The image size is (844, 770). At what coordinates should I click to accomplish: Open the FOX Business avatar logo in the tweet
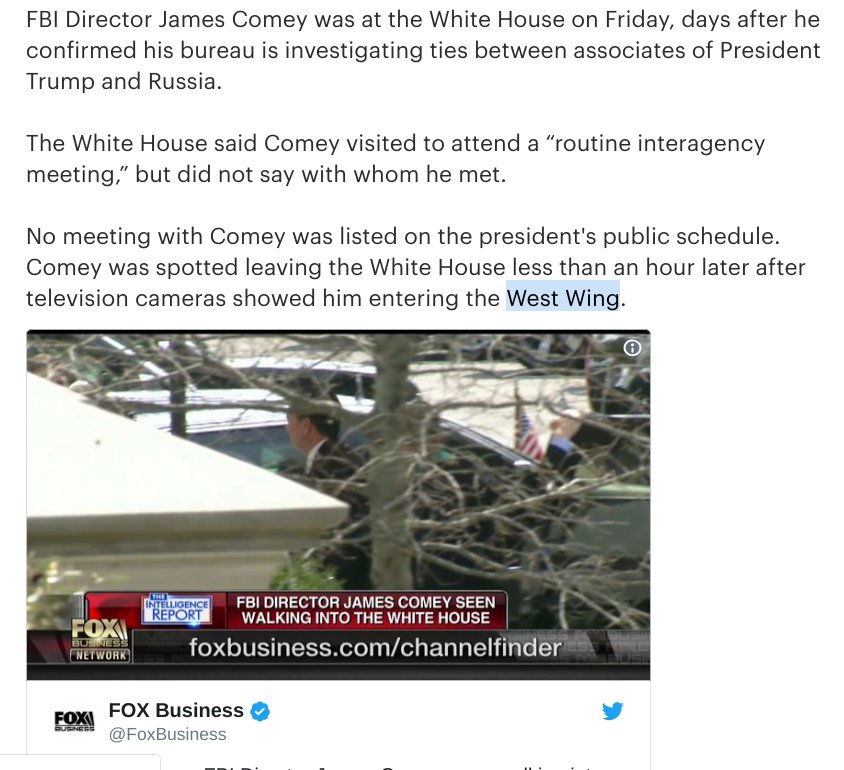tap(74, 720)
